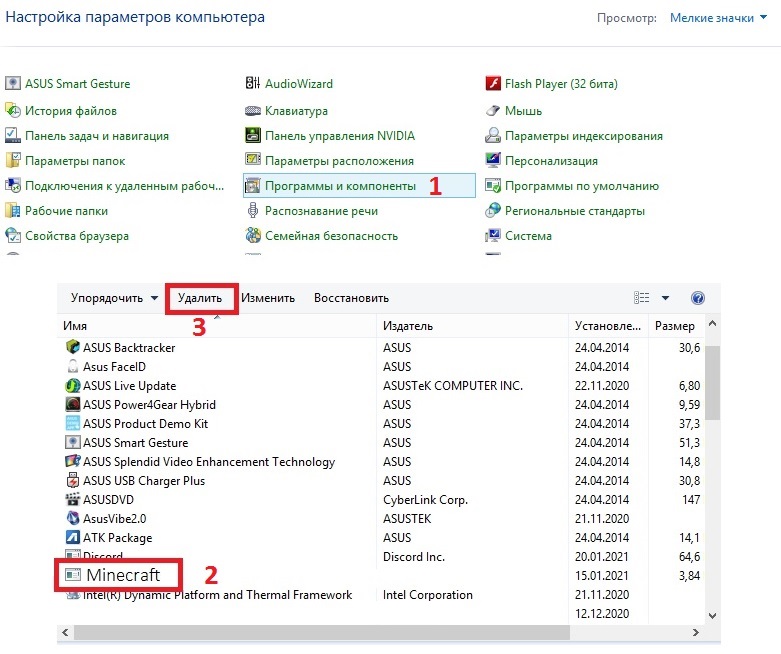The height and width of the screenshot is (654, 781).
Task: Open Распознавание речи microphone icon
Action: pos(253,211)
